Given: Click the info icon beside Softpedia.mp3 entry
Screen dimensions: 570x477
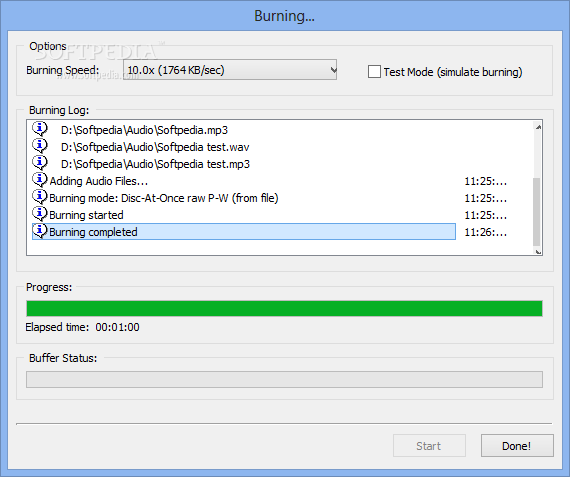Looking at the screenshot, I should [40, 129].
